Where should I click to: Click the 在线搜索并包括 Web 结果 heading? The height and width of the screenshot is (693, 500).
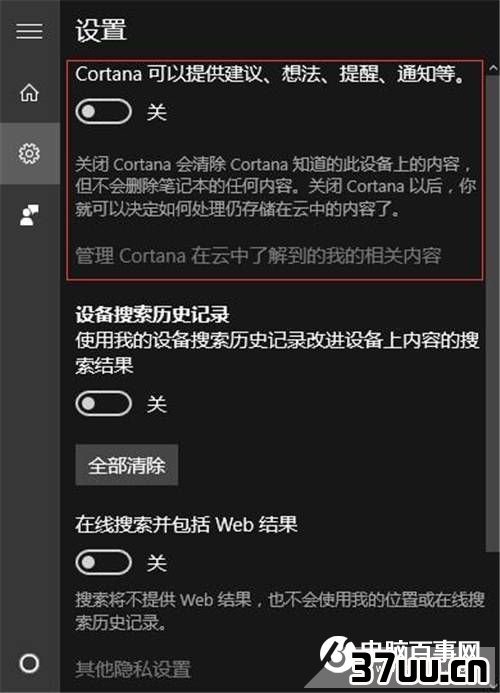point(186,525)
